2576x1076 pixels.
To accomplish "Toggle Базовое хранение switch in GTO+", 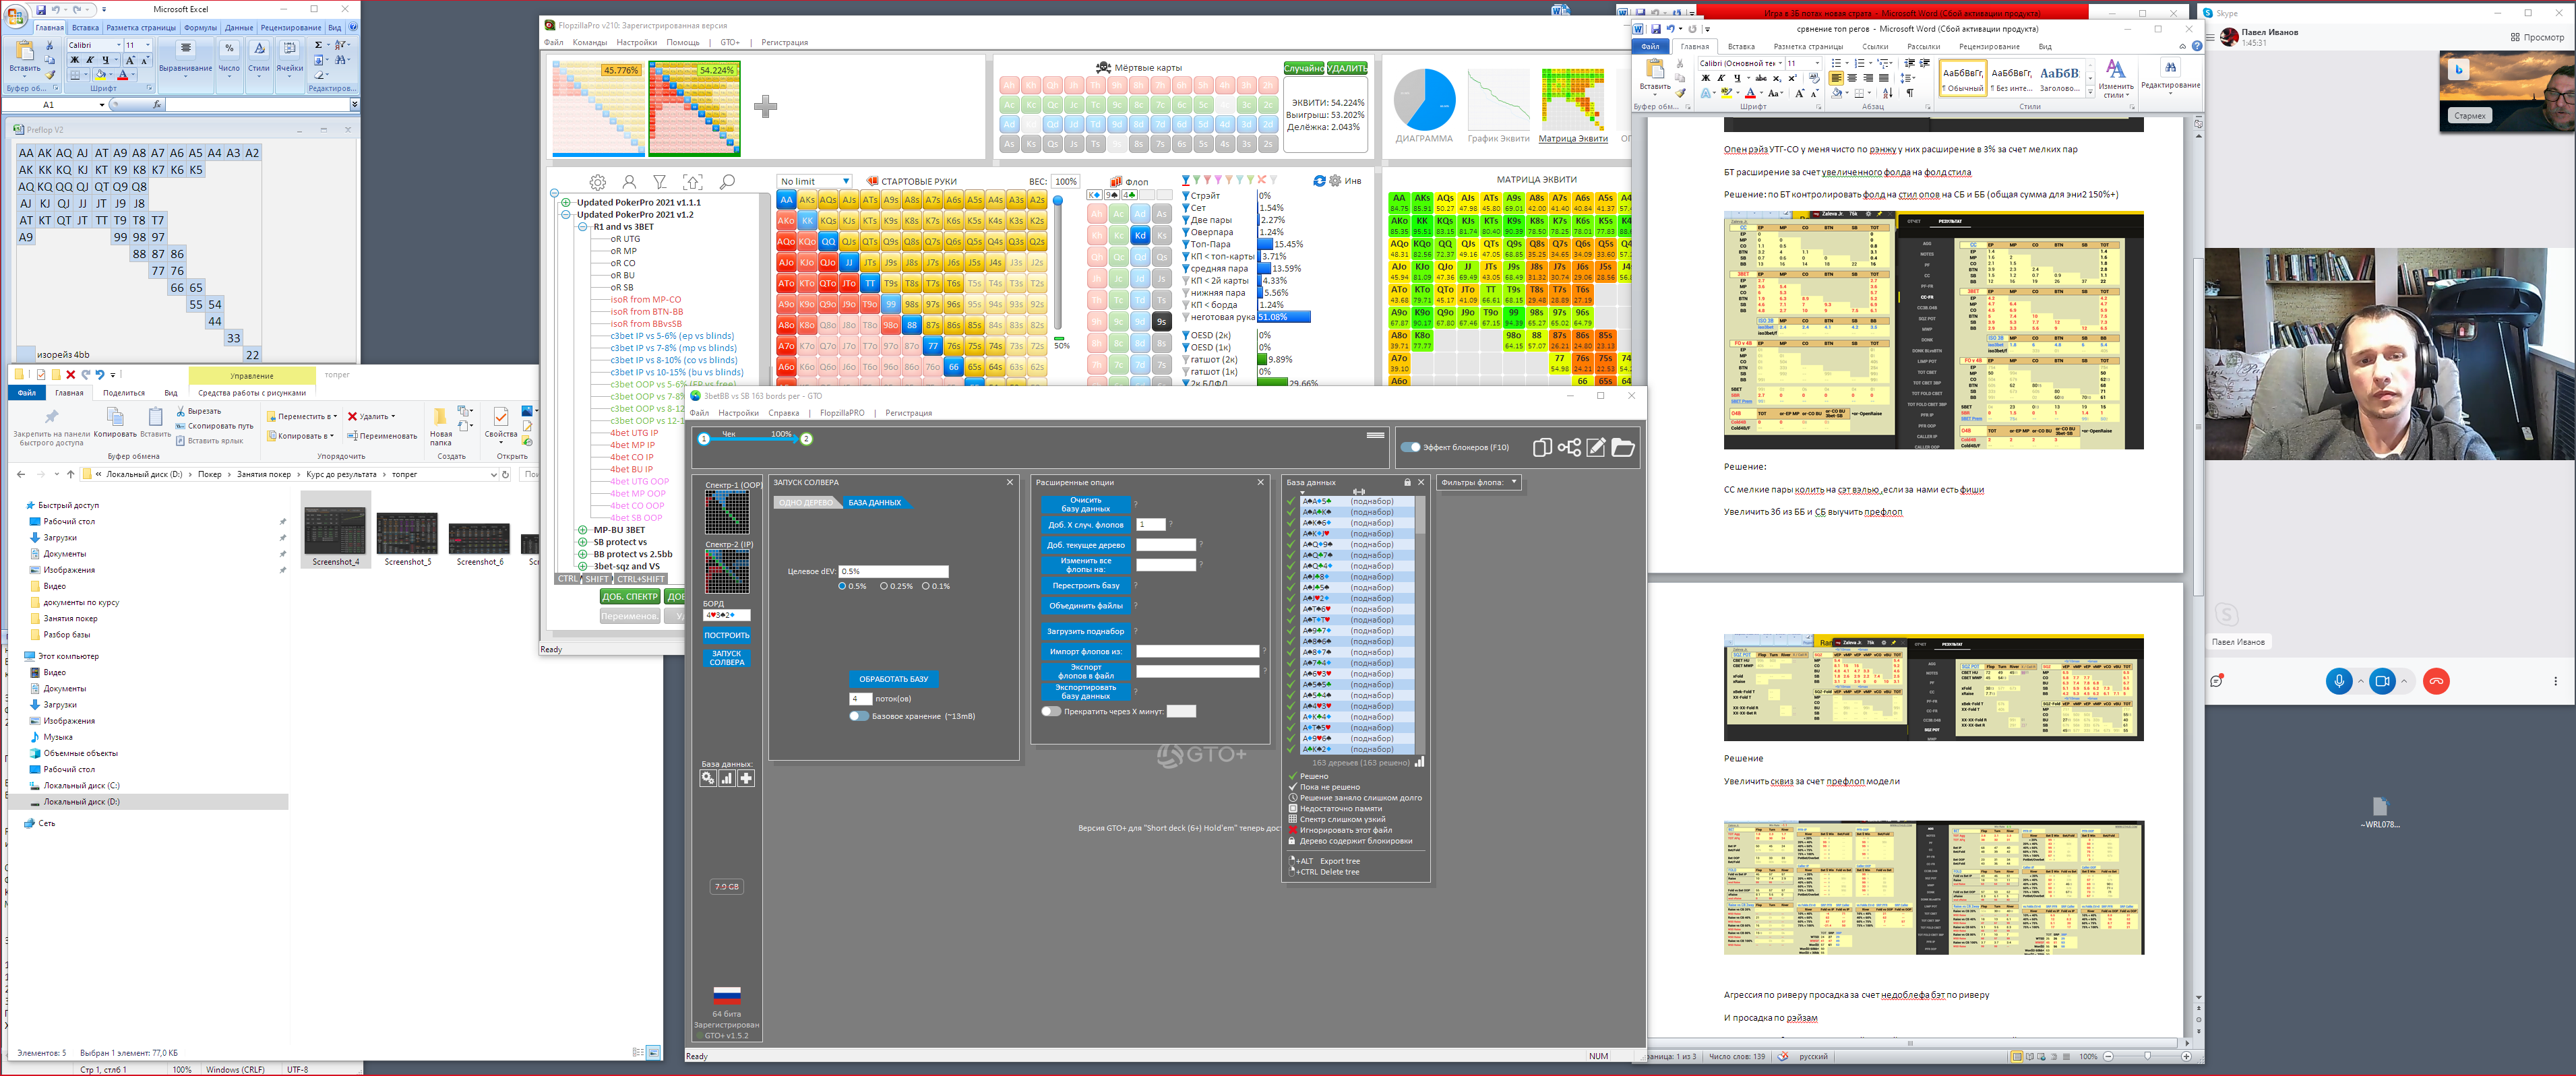I will (858, 716).
